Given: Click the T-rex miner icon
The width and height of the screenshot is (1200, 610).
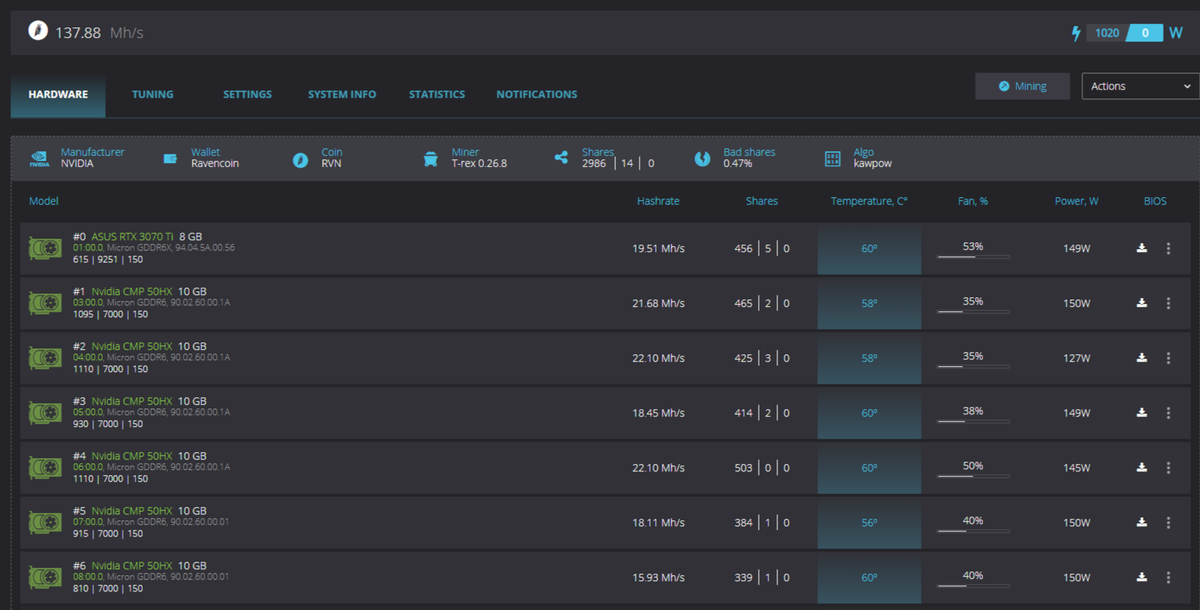Looking at the screenshot, I should tap(430, 158).
